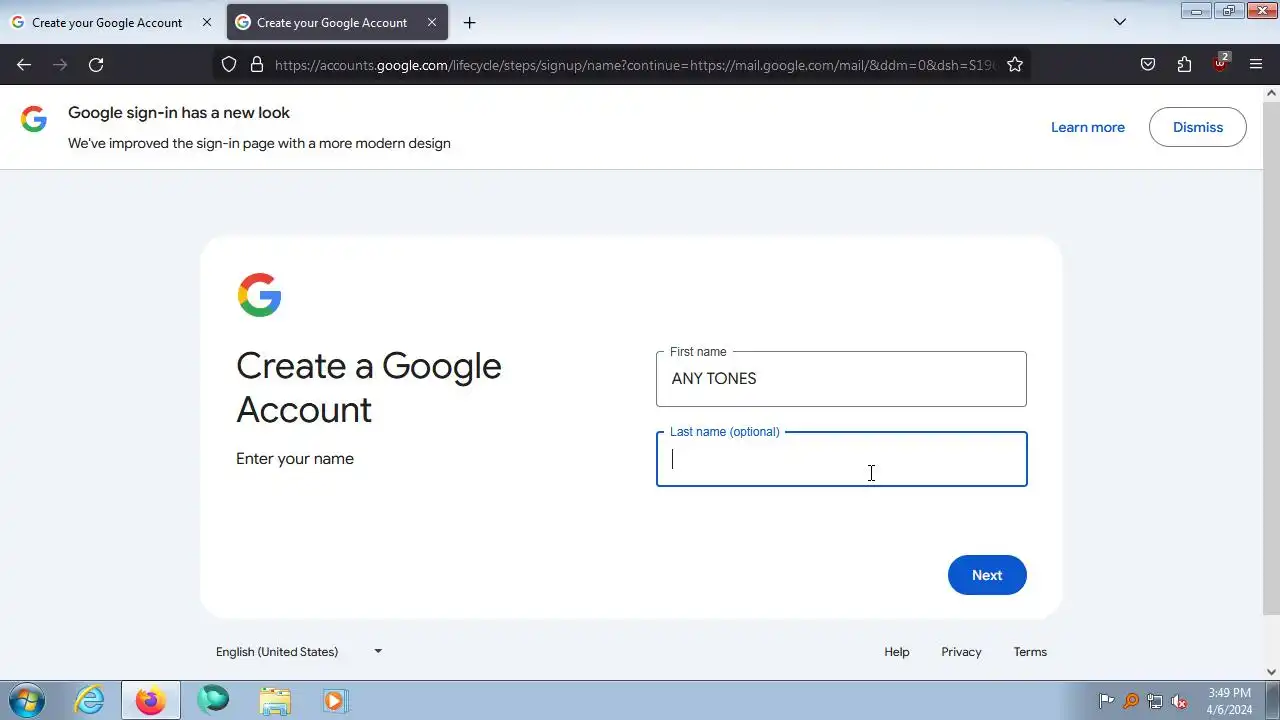Image resolution: width=1280 pixels, height=720 pixels.
Task: Launch Internet Explorer from the taskbar
Action: (x=90, y=700)
